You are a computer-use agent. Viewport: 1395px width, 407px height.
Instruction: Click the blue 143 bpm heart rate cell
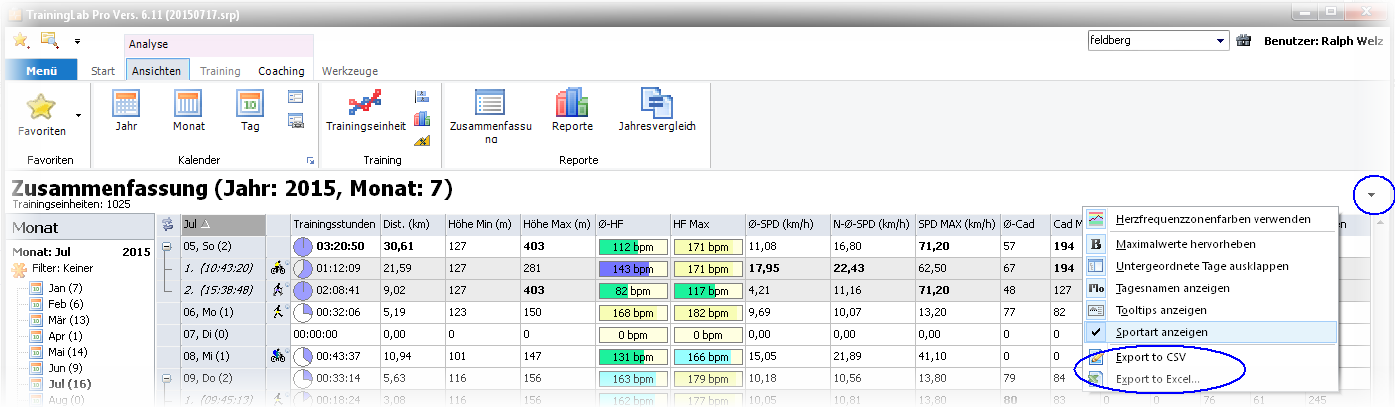pos(631,268)
